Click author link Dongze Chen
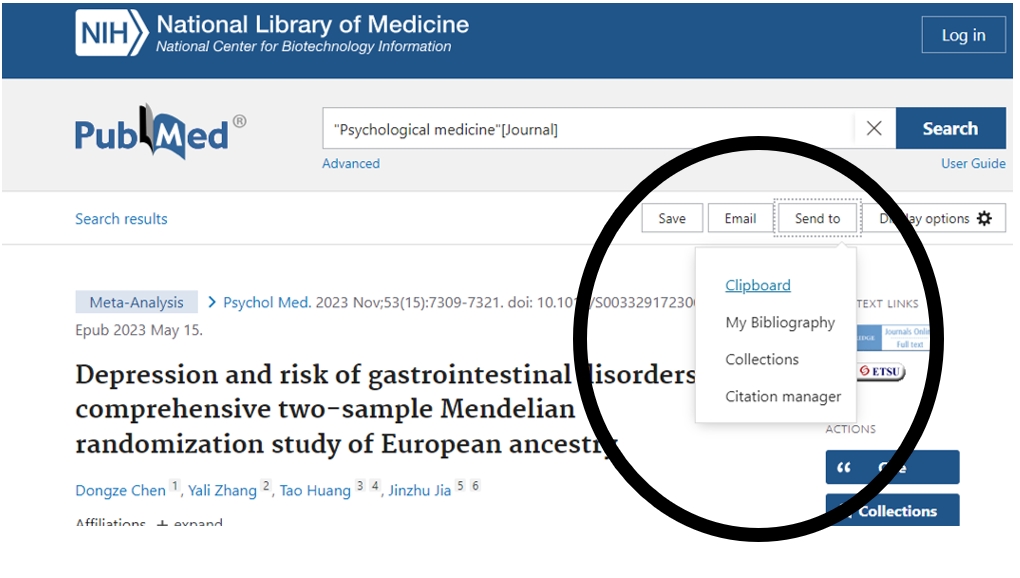 [x=121, y=490]
